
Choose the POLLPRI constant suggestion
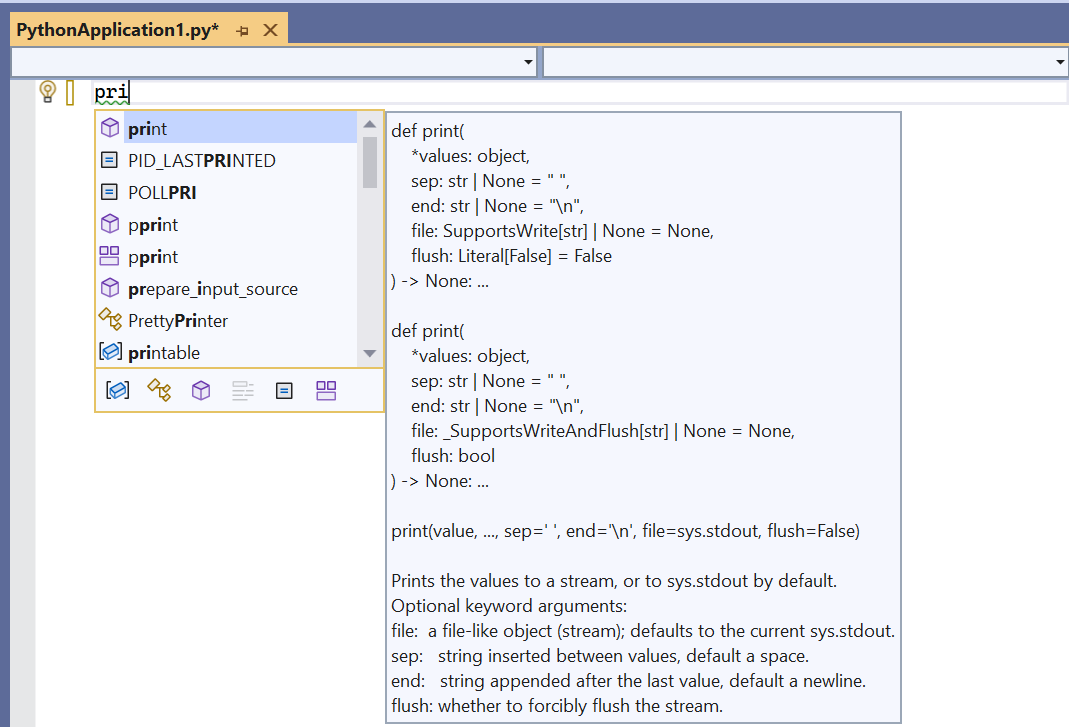tap(226, 192)
